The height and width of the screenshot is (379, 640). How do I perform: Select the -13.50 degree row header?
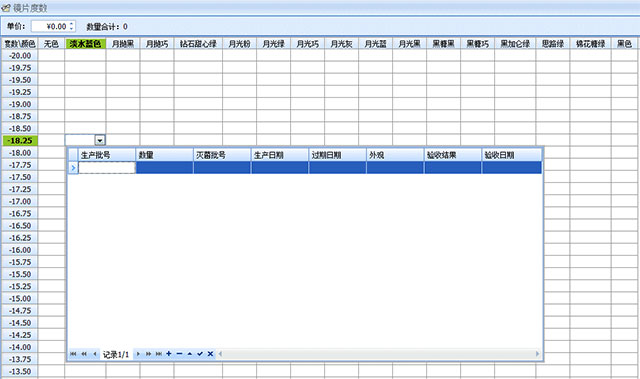20,371
